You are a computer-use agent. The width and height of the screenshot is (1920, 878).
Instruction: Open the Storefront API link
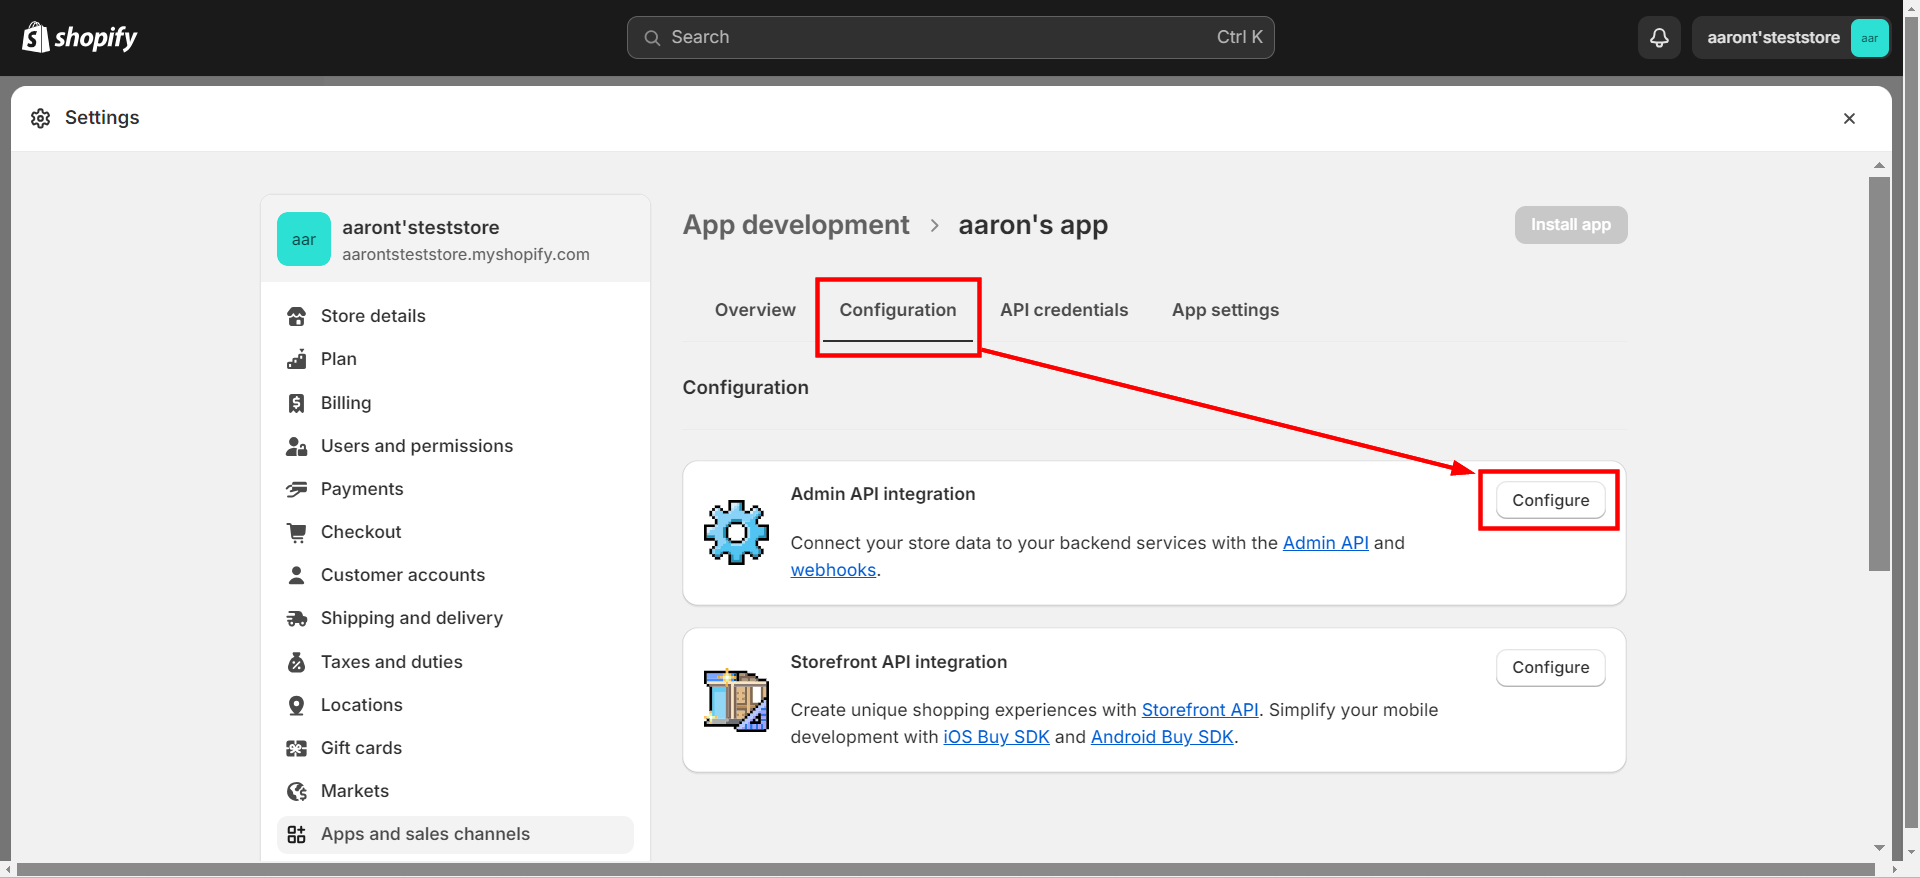[x=1200, y=710]
